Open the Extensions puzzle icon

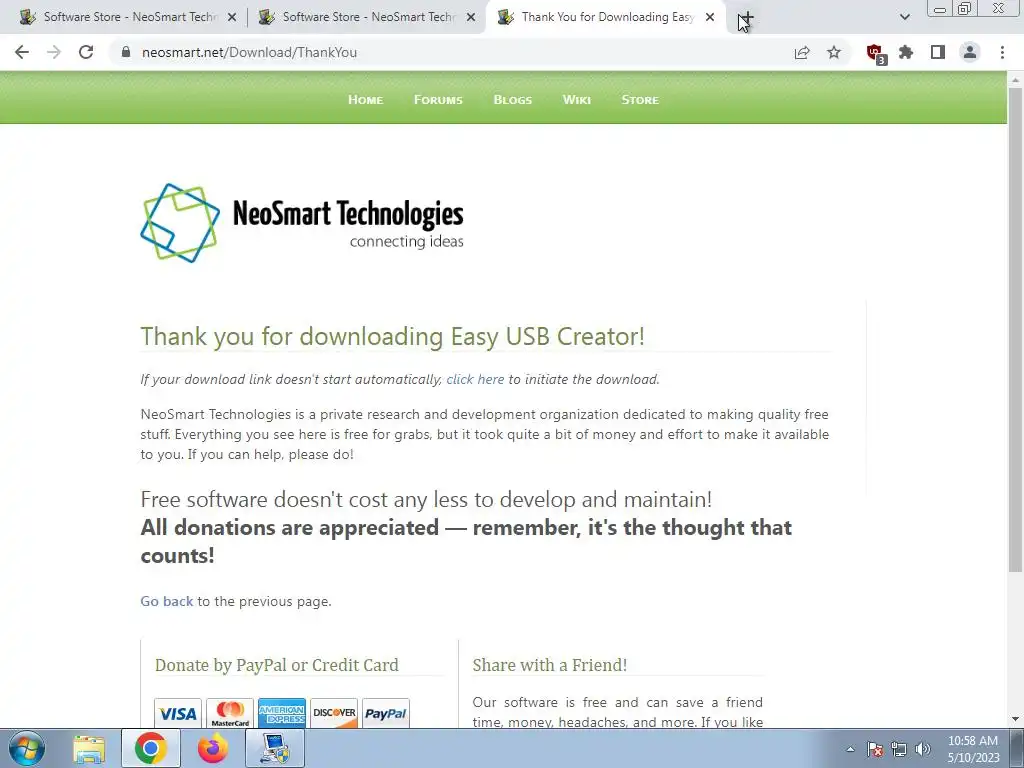906,52
